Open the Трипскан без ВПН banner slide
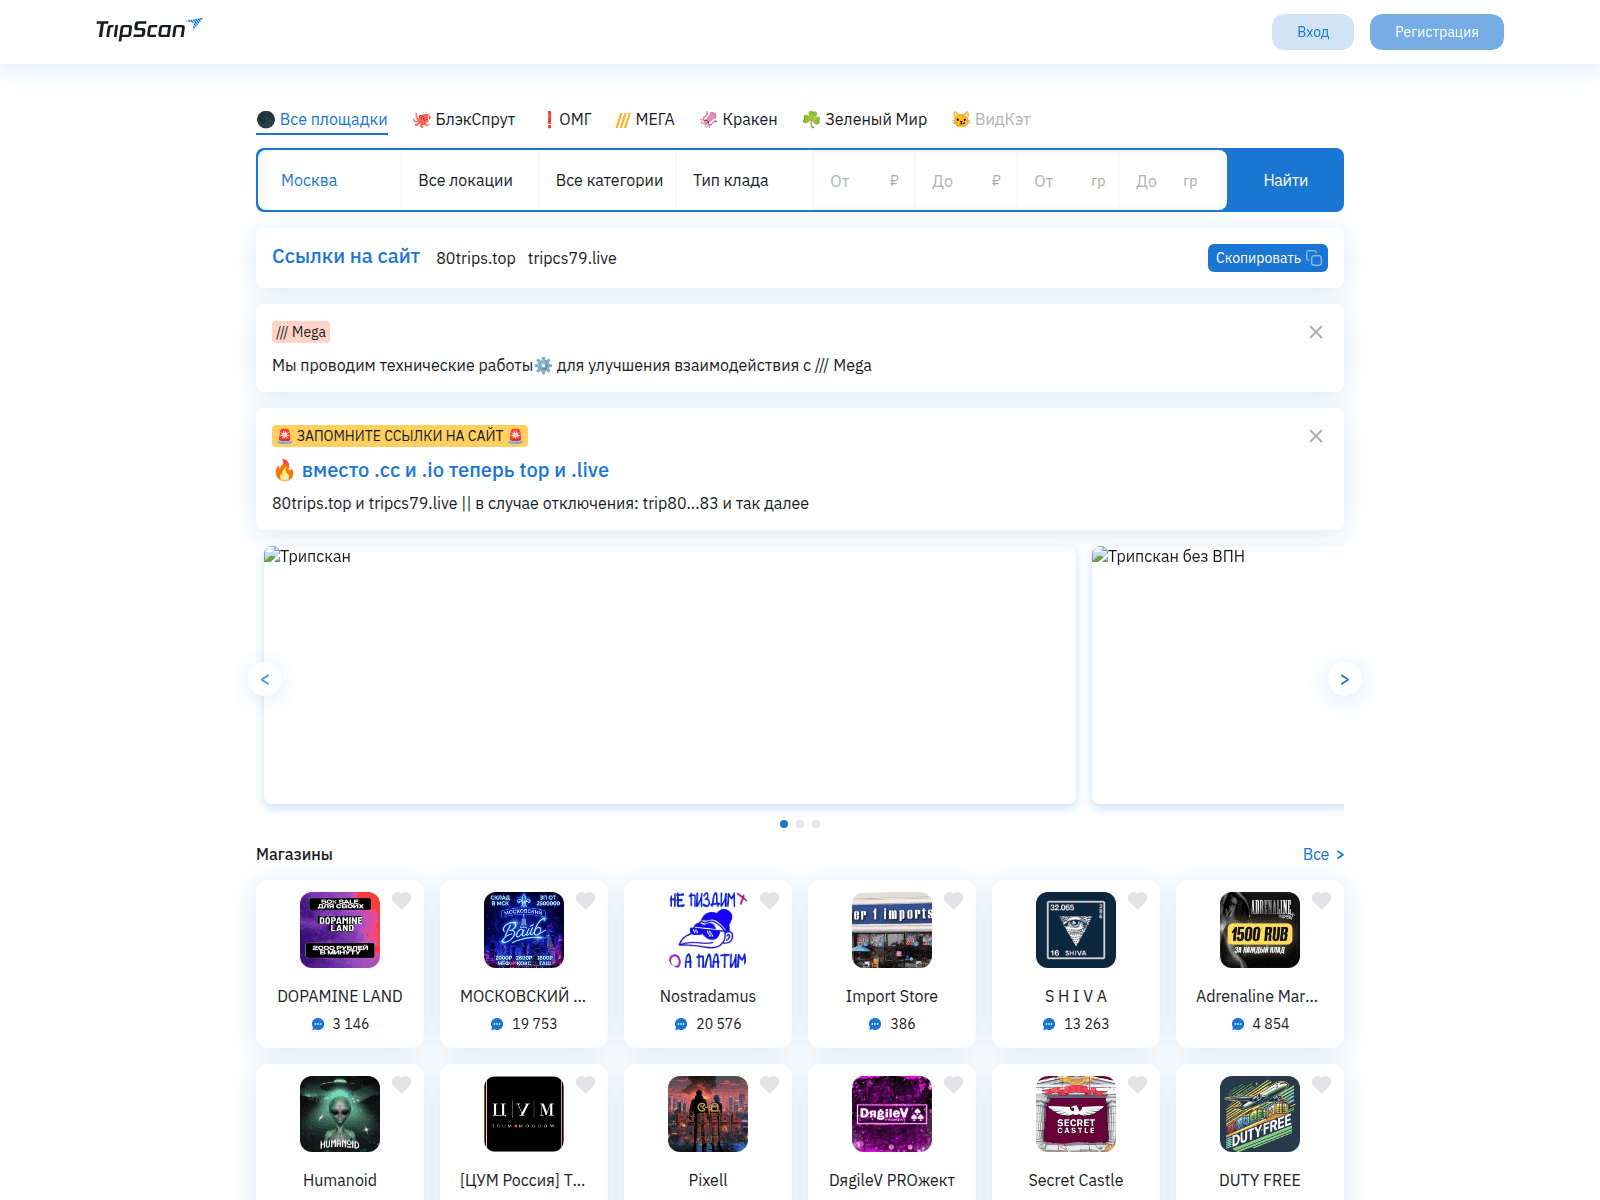Image resolution: width=1600 pixels, height=1200 pixels. [1218, 675]
